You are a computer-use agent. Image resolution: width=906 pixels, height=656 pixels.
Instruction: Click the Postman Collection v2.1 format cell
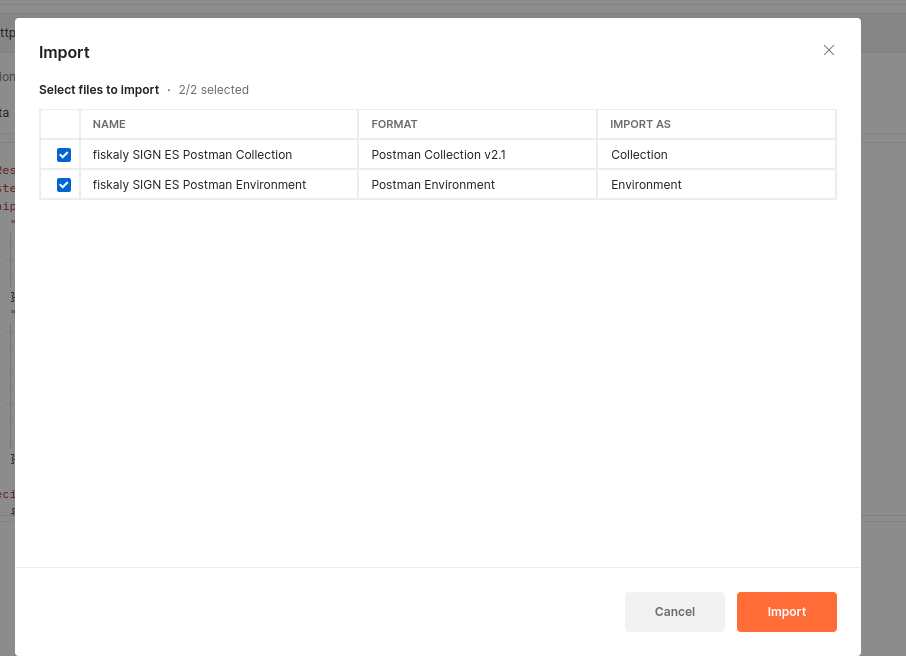pyautogui.click(x=436, y=154)
